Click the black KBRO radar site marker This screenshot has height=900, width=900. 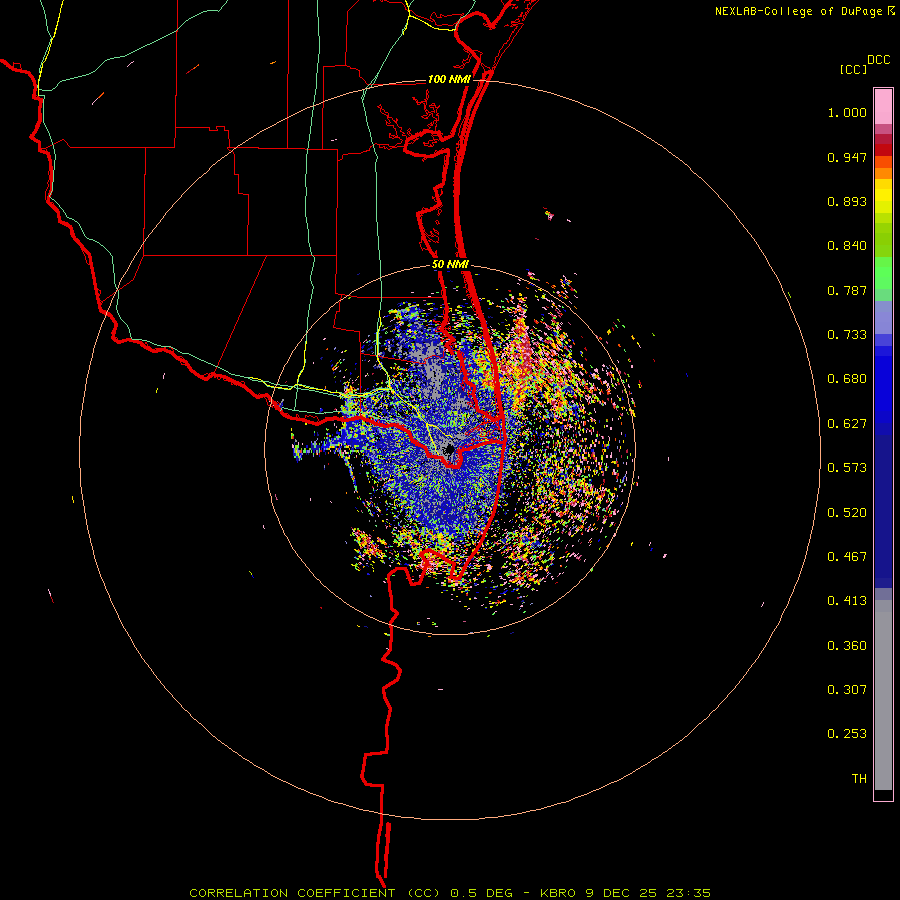pyautogui.click(x=449, y=449)
